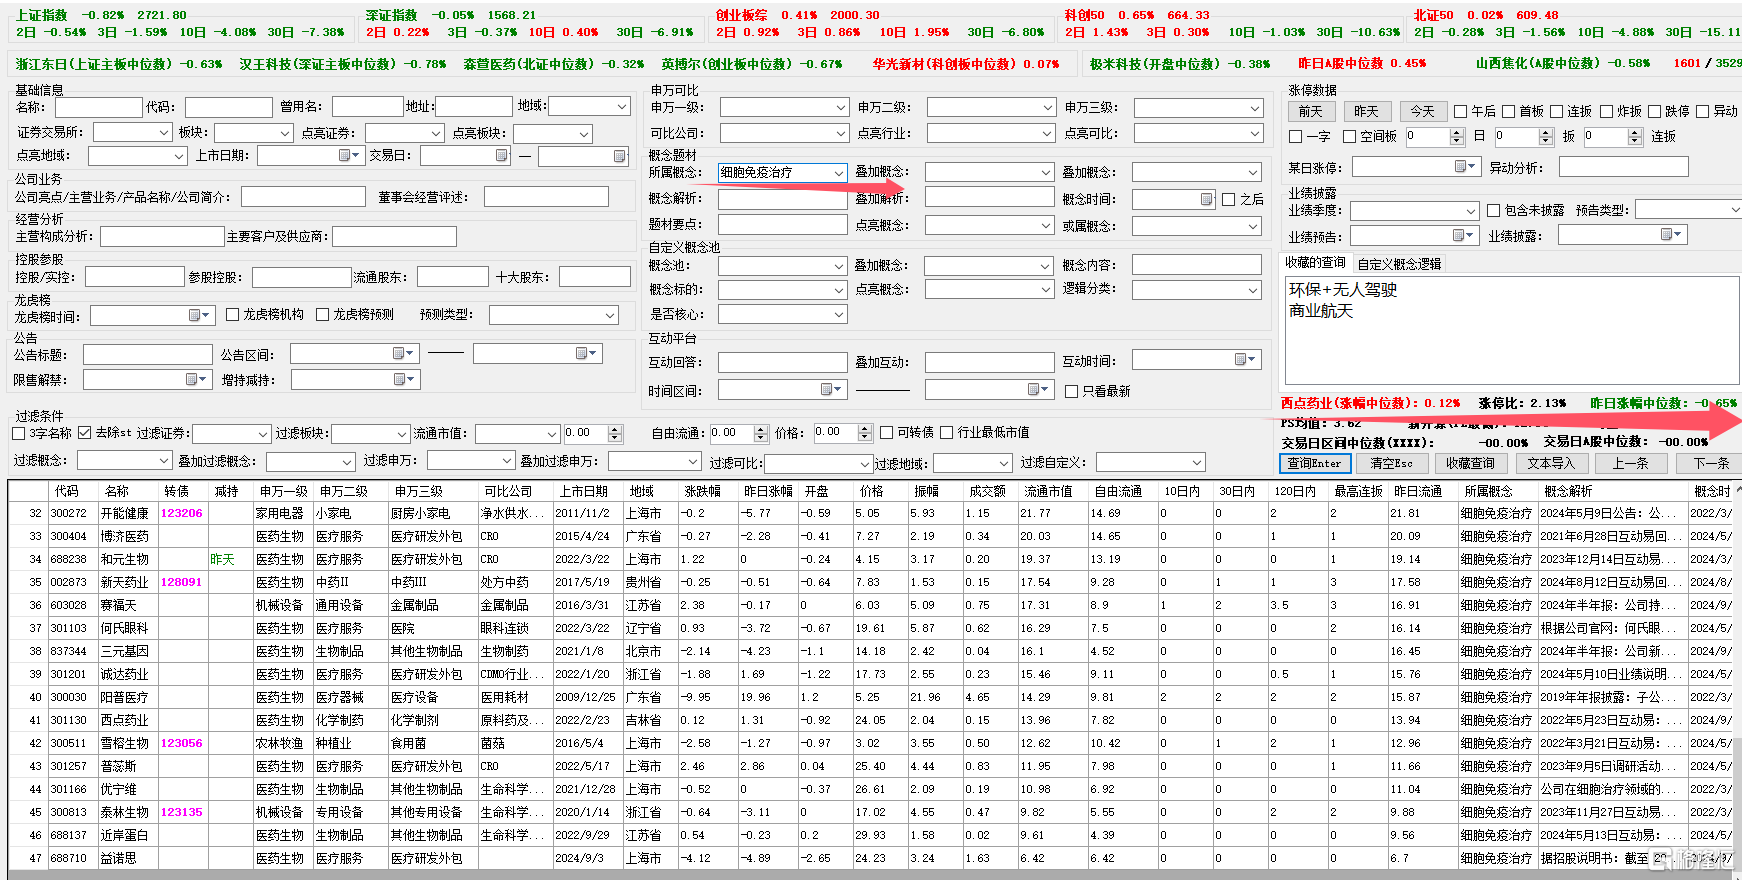Click spinner arrows of 自由流通 value
This screenshot has height=880, width=1742.
pyautogui.click(x=762, y=433)
